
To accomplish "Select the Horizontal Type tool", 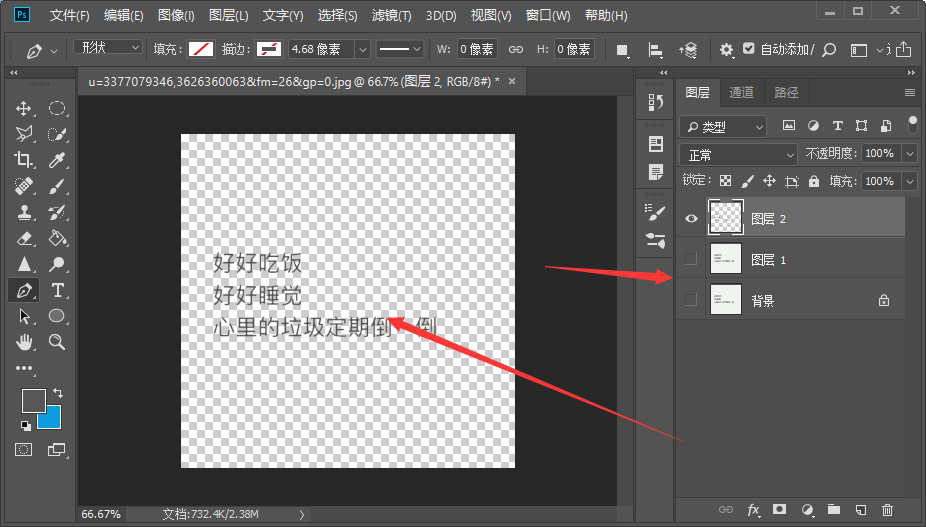I will [x=58, y=290].
